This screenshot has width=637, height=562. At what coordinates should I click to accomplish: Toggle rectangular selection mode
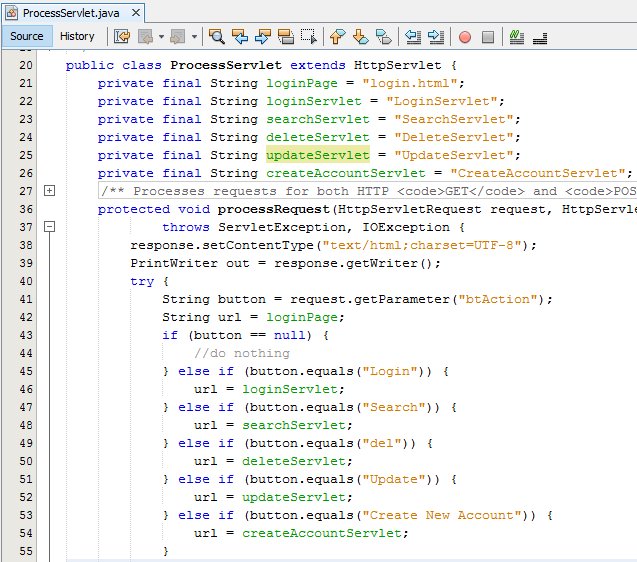[x=309, y=37]
